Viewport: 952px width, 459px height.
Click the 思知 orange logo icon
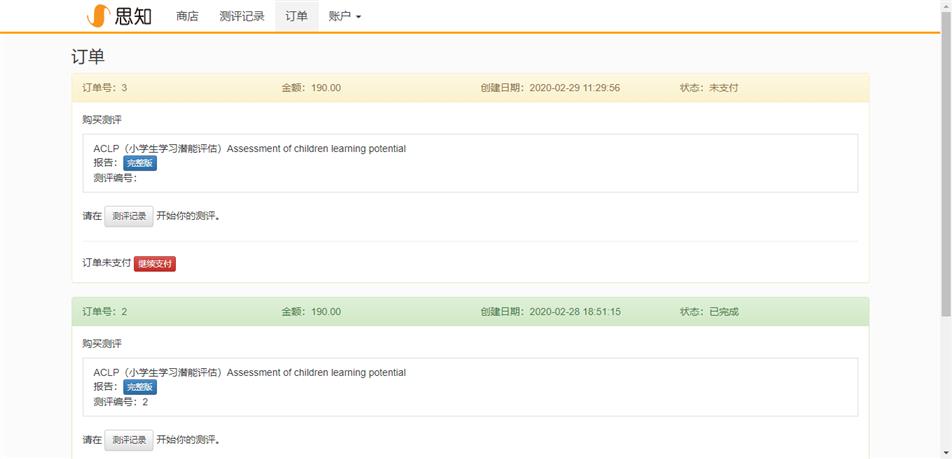98,16
